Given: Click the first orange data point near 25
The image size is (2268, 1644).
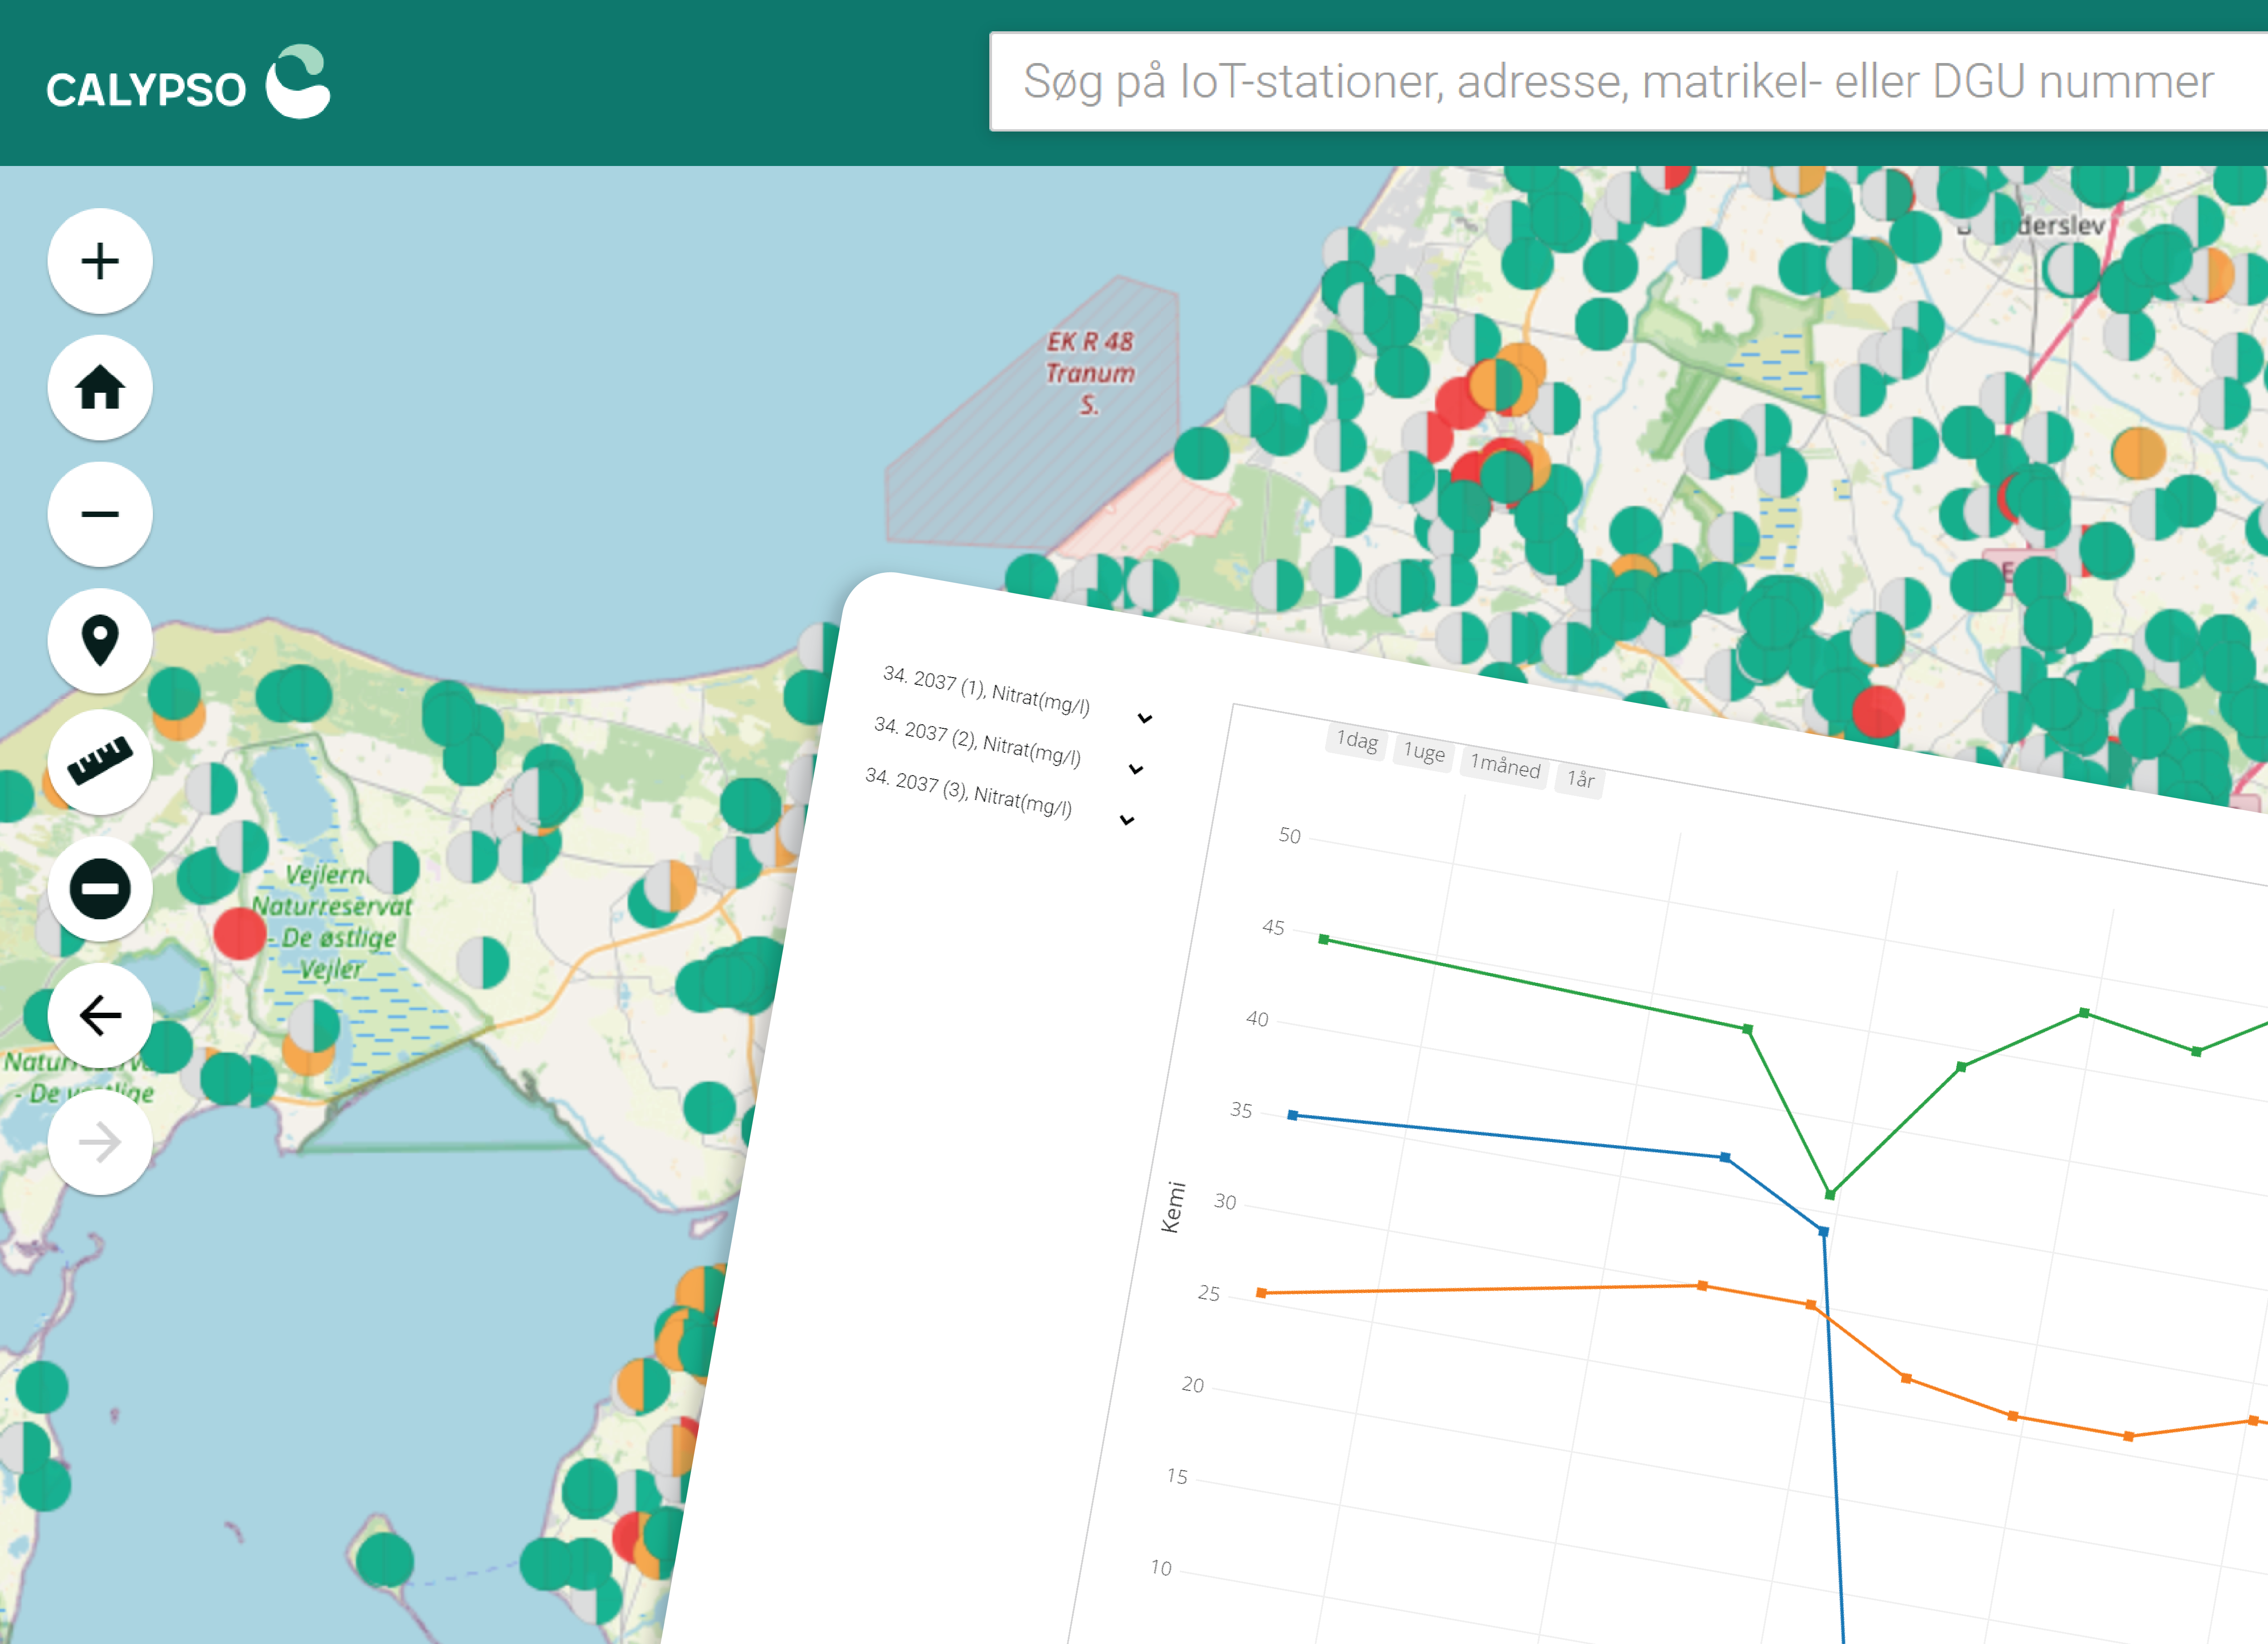Looking at the screenshot, I should click(1262, 1293).
